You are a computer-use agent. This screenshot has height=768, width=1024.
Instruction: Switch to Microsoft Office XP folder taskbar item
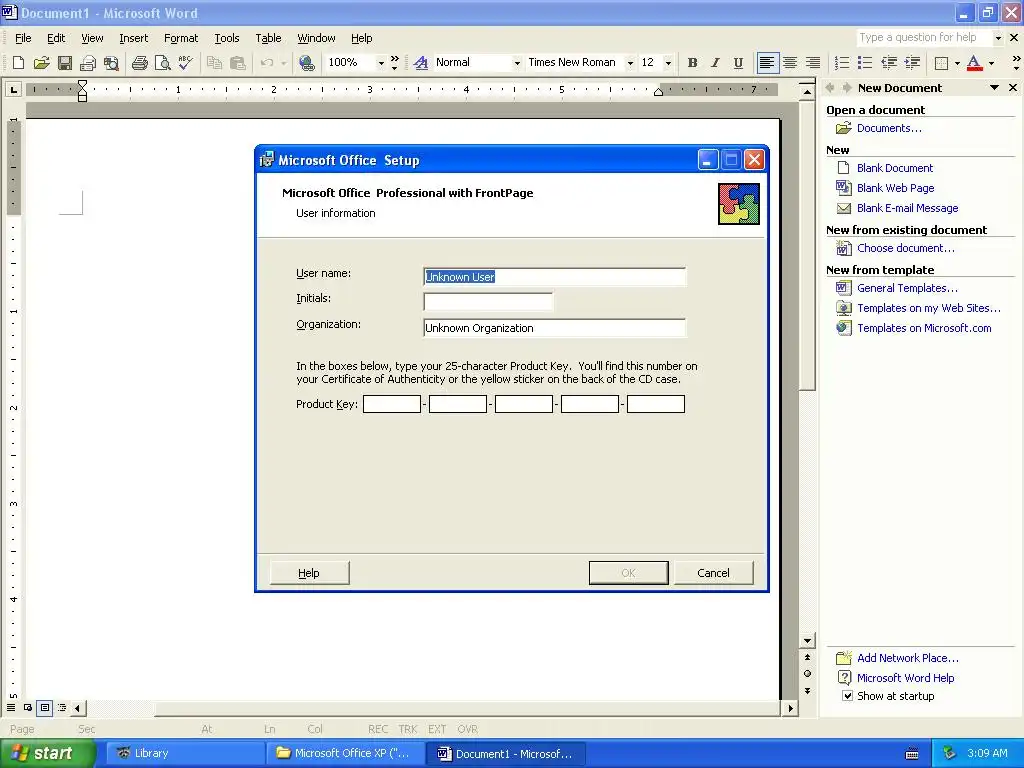coord(345,754)
